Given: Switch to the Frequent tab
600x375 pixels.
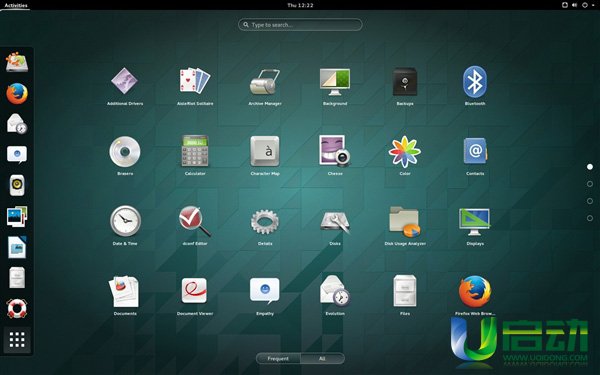Looking at the screenshot, I should click(x=278, y=359).
